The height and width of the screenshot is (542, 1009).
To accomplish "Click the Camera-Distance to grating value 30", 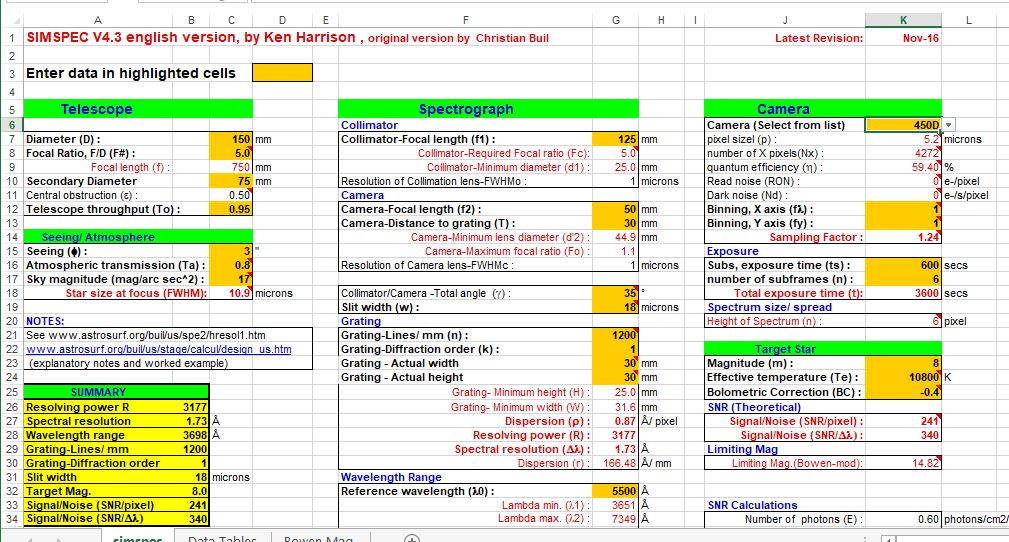I will [x=615, y=223].
